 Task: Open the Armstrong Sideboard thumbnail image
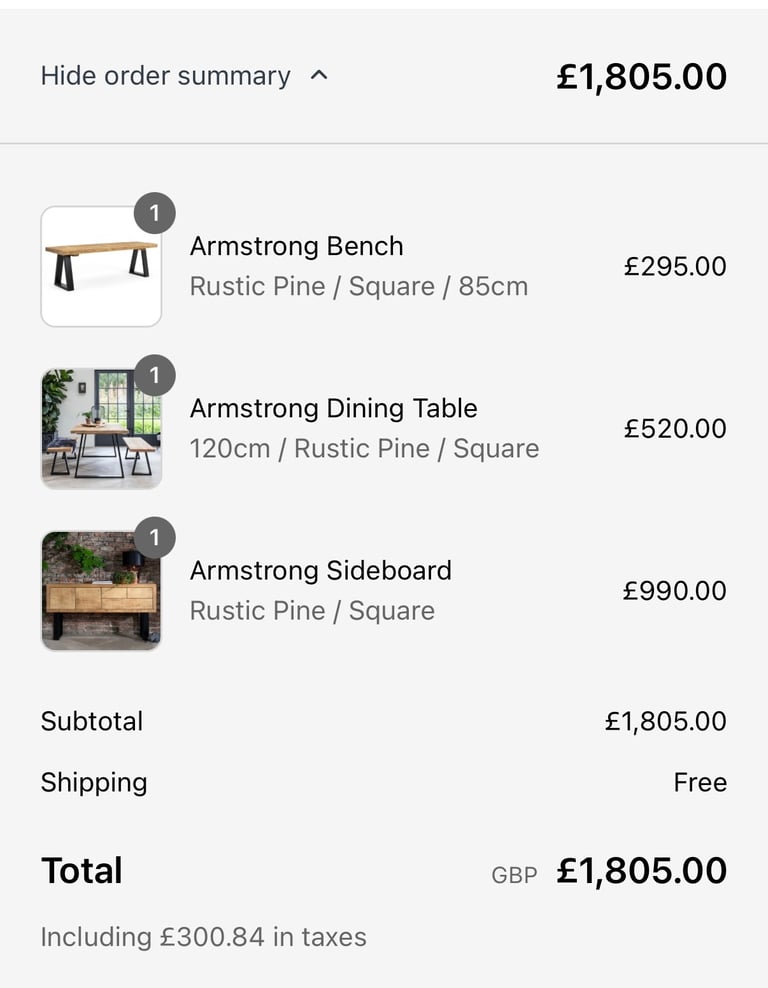tap(101, 590)
